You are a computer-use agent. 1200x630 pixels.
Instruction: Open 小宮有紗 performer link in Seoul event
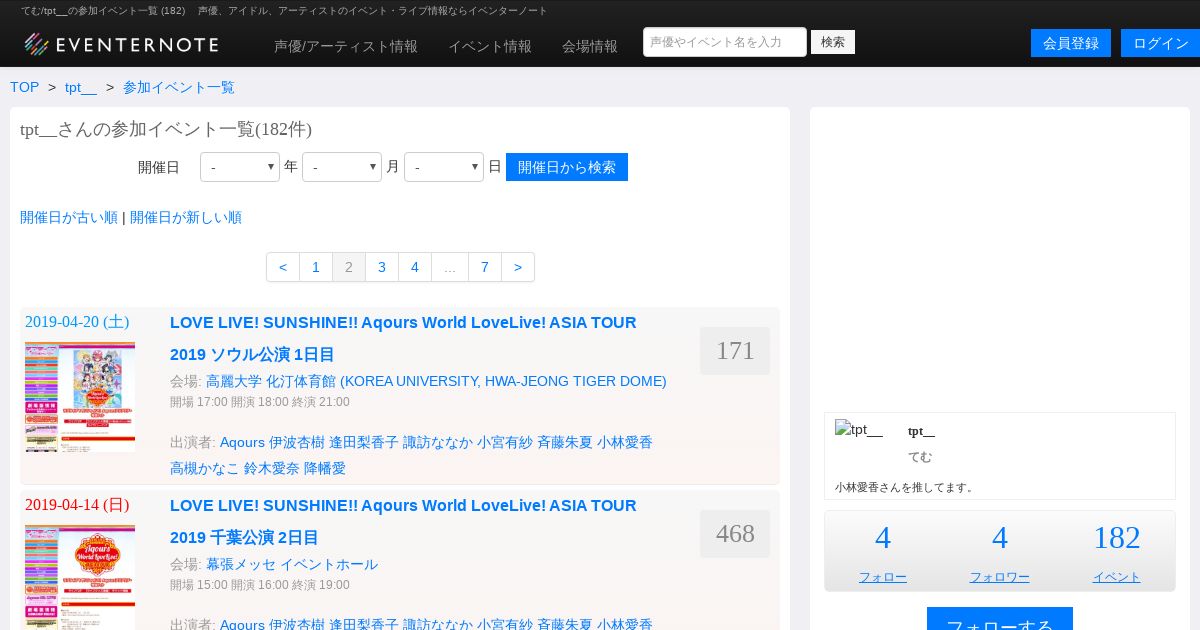point(505,442)
